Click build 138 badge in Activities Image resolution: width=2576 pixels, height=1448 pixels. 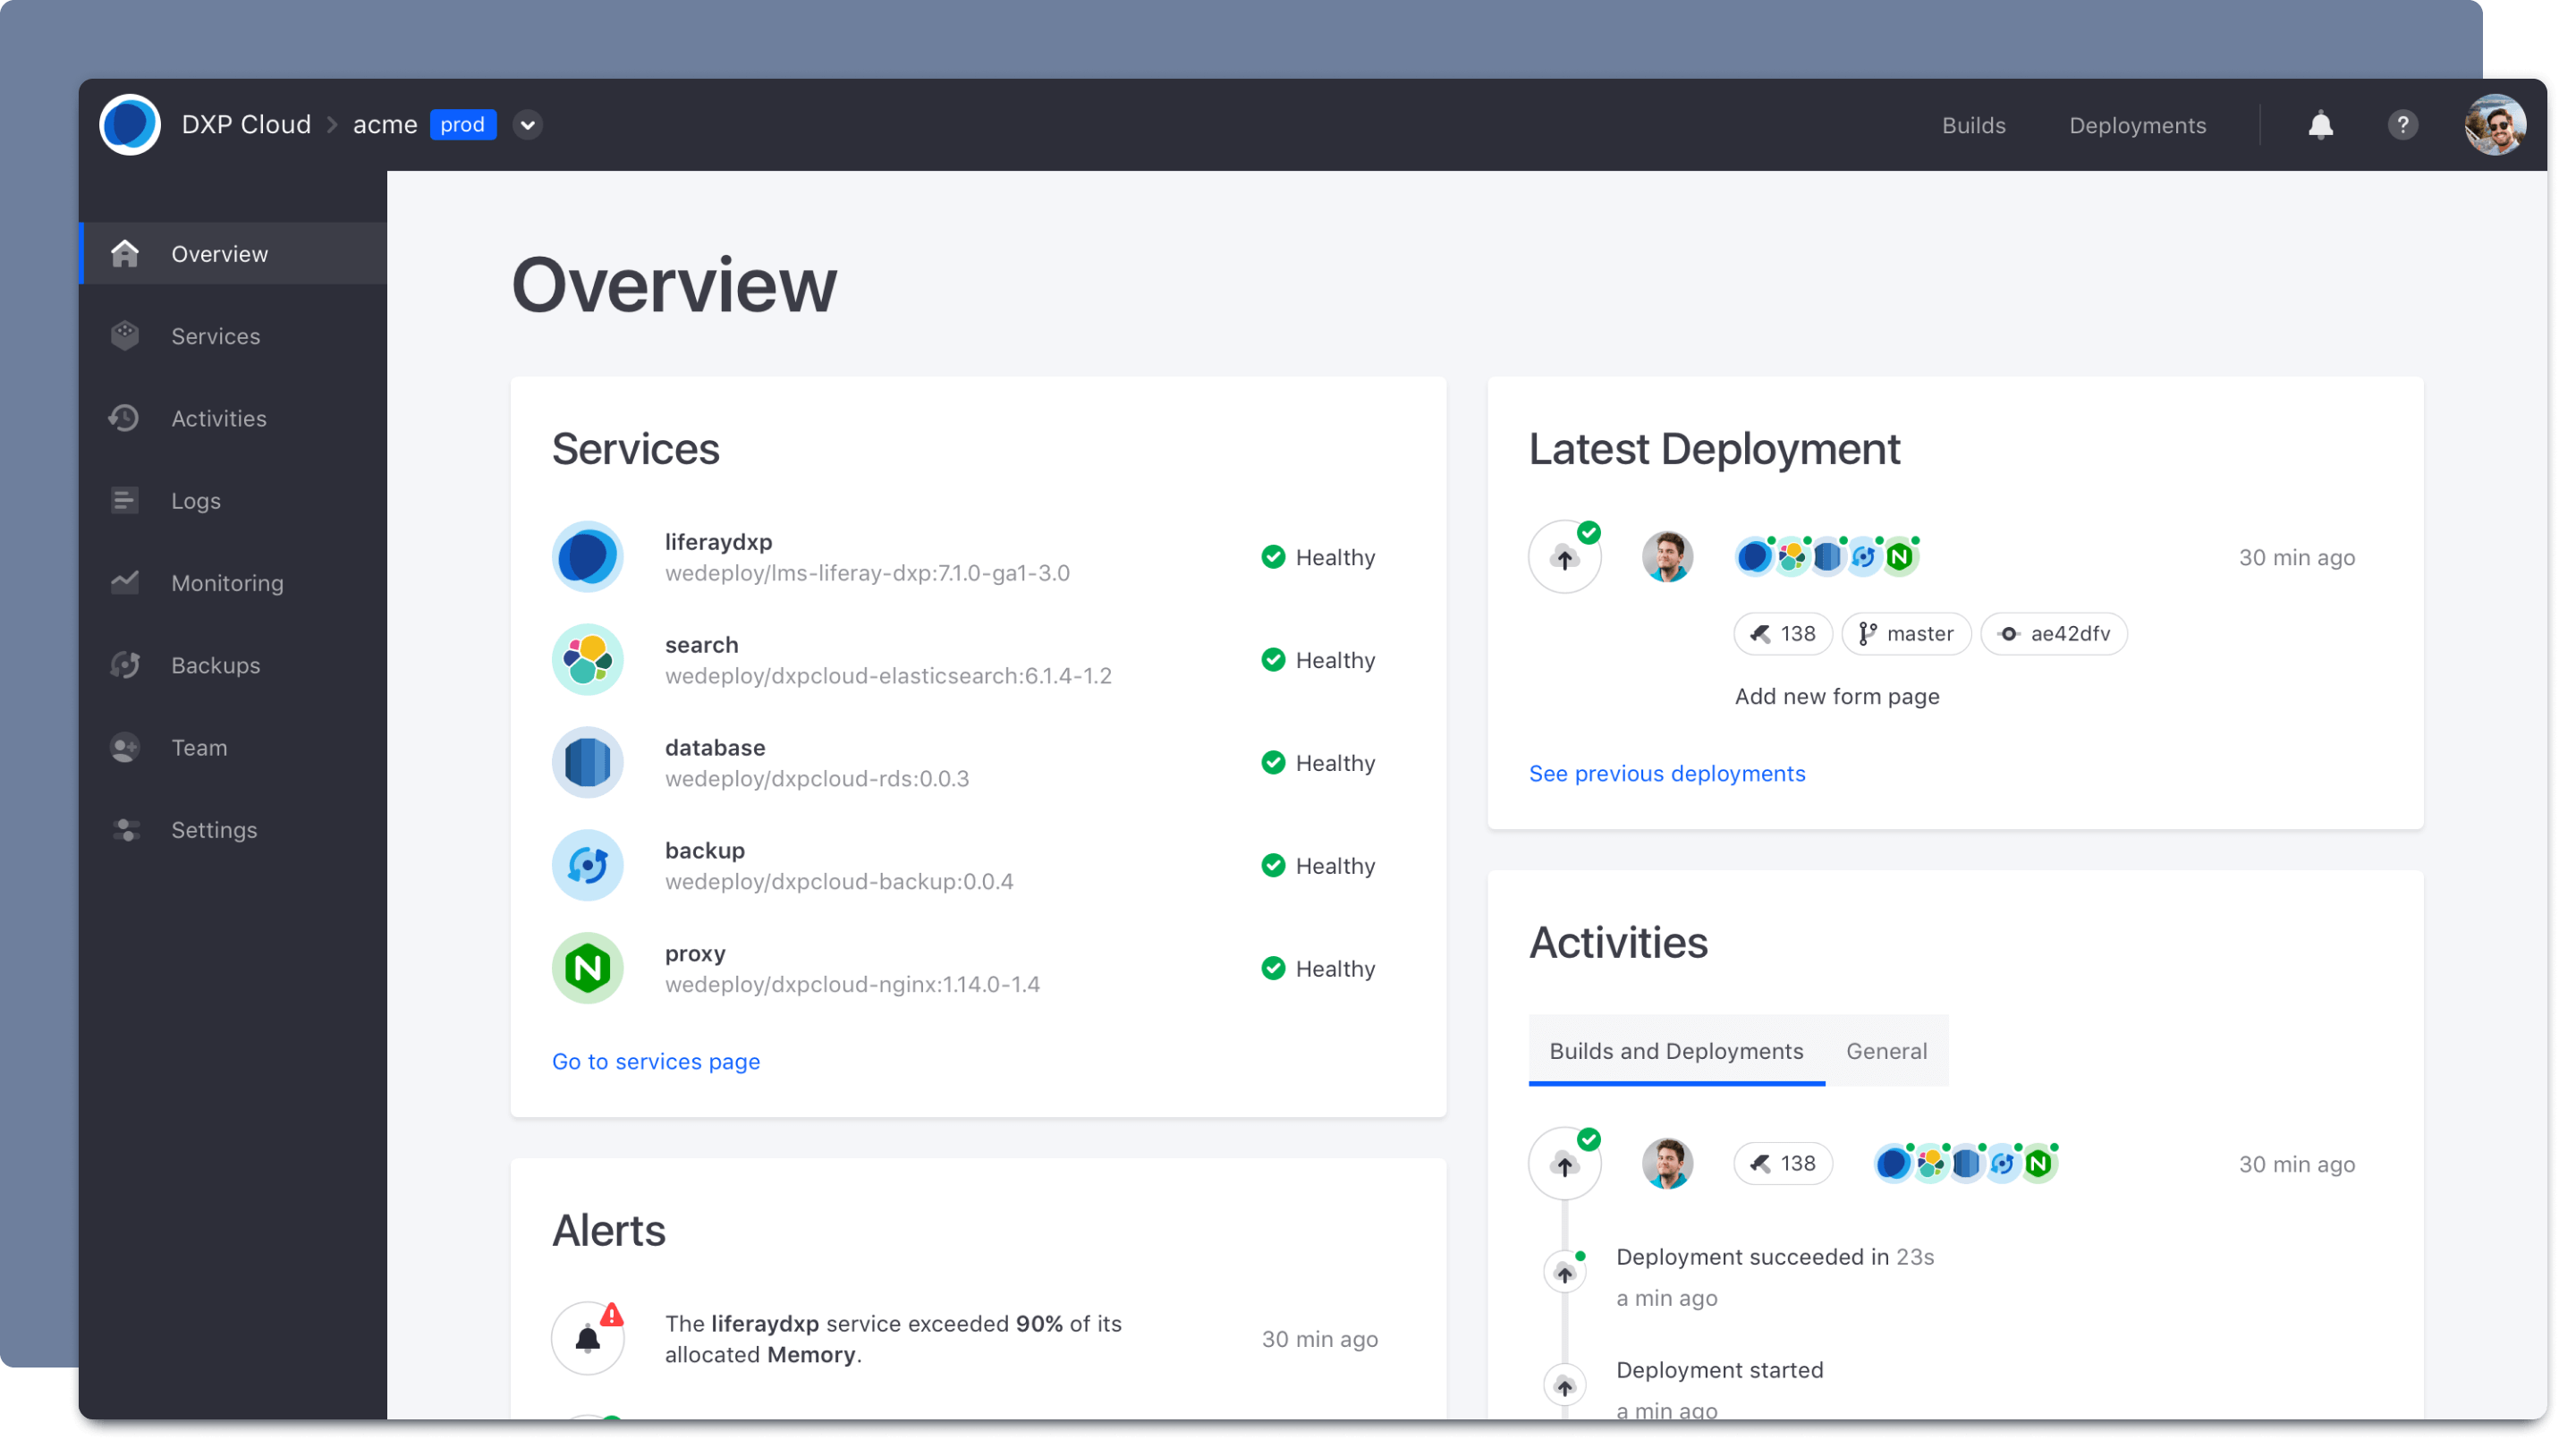click(1783, 1164)
